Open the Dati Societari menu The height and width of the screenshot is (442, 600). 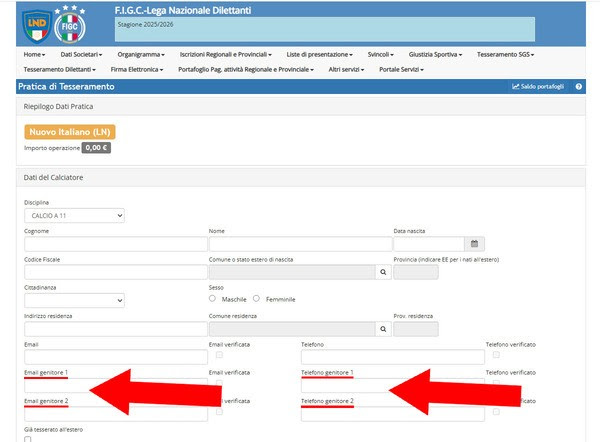pyautogui.click(x=81, y=54)
